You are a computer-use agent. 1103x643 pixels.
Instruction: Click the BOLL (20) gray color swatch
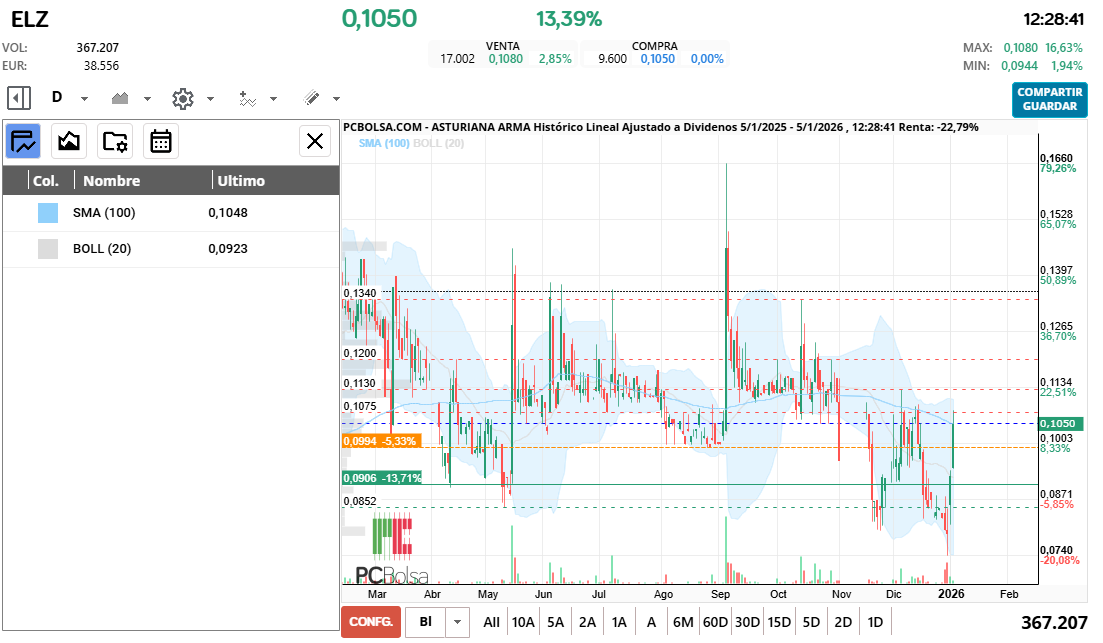pyautogui.click(x=48, y=249)
